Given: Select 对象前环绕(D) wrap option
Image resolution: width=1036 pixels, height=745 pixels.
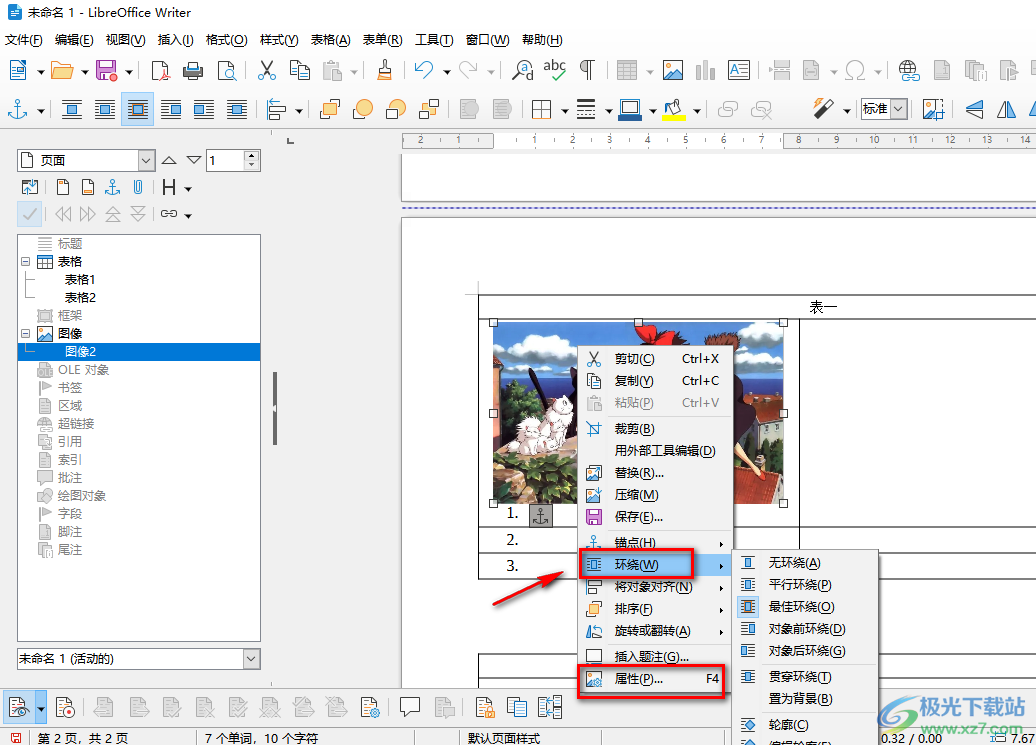Looking at the screenshot, I should click(806, 629).
